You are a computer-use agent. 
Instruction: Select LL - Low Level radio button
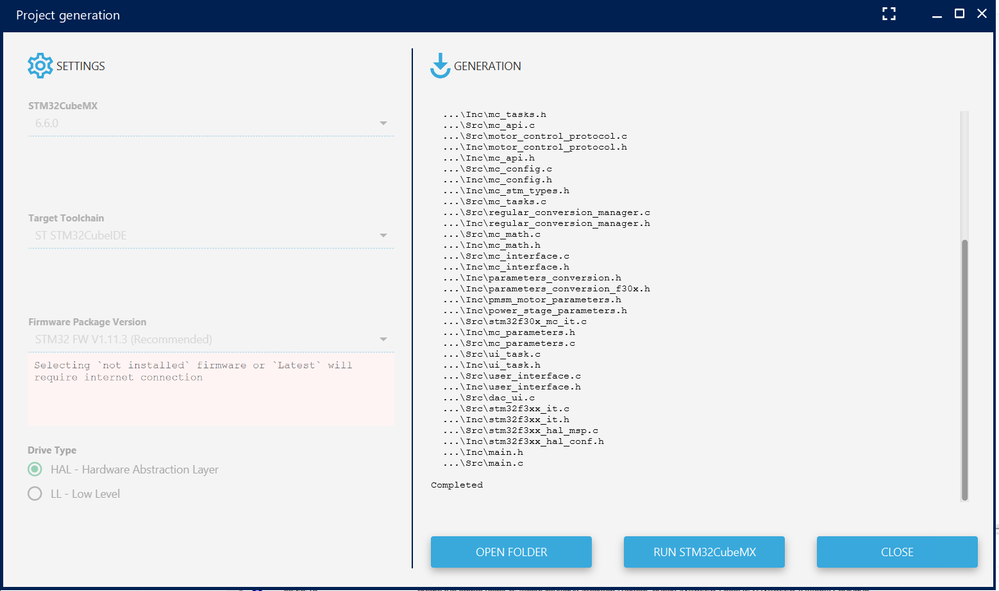(35, 494)
